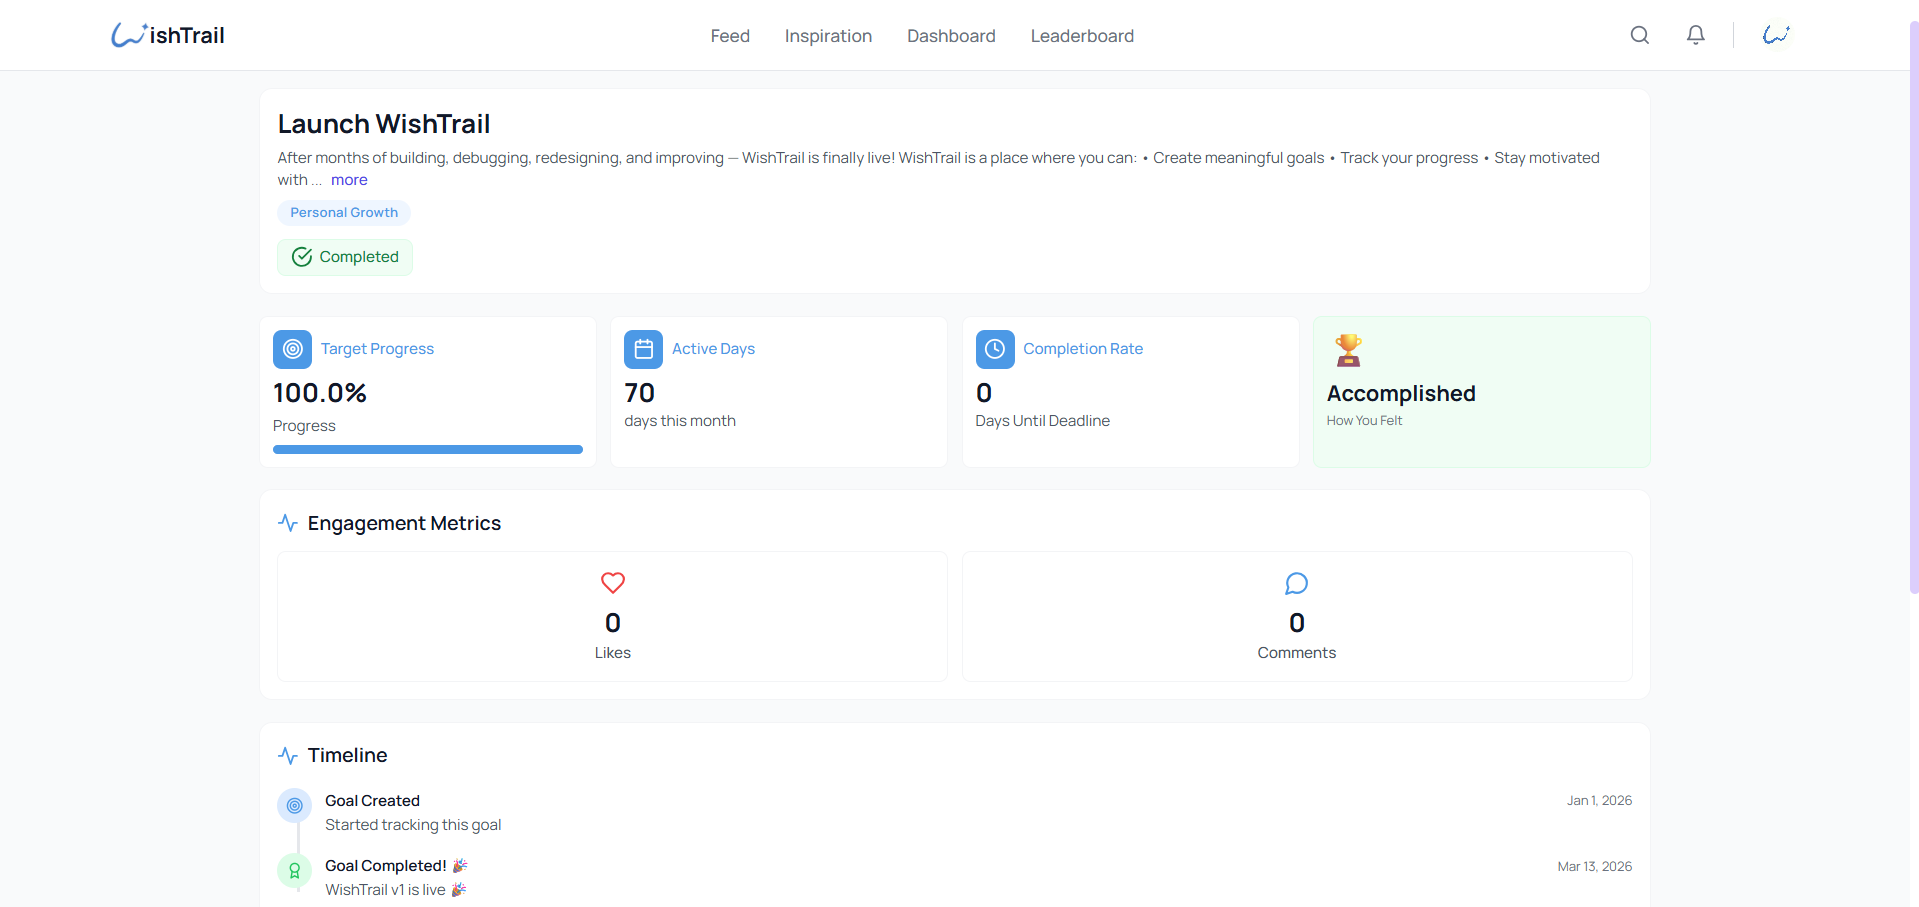This screenshot has width=1919, height=907.
Task: Click the How You Felt caption
Action: tap(1364, 421)
